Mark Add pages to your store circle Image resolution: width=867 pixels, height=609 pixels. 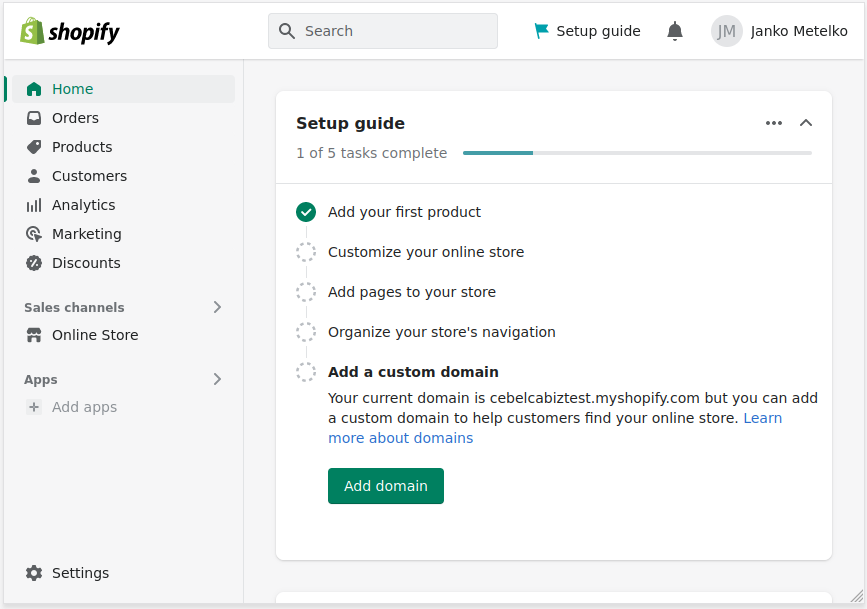[306, 292]
